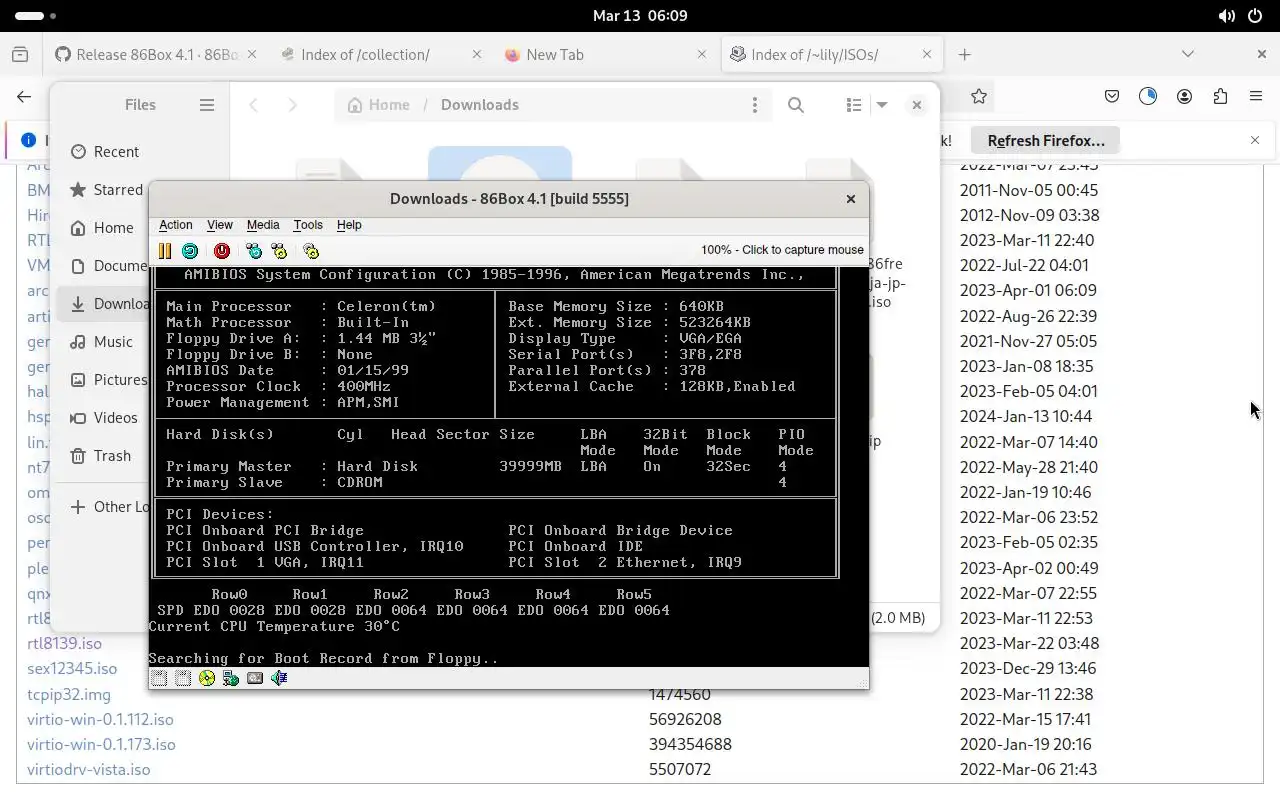The width and height of the screenshot is (1280, 800).
Task: Toggle list view in Files window
Action: pos(853,105)
